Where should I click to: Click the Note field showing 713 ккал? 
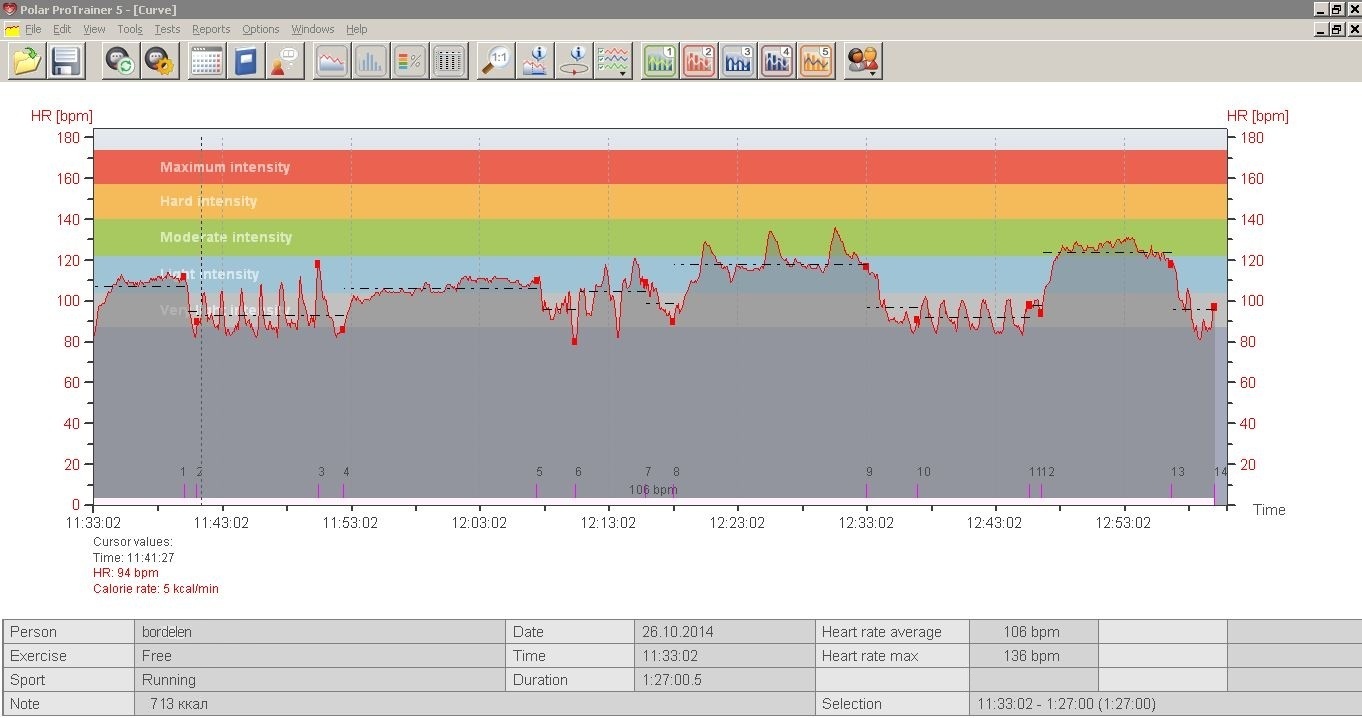pyautogui.click(x=320, y=704)
